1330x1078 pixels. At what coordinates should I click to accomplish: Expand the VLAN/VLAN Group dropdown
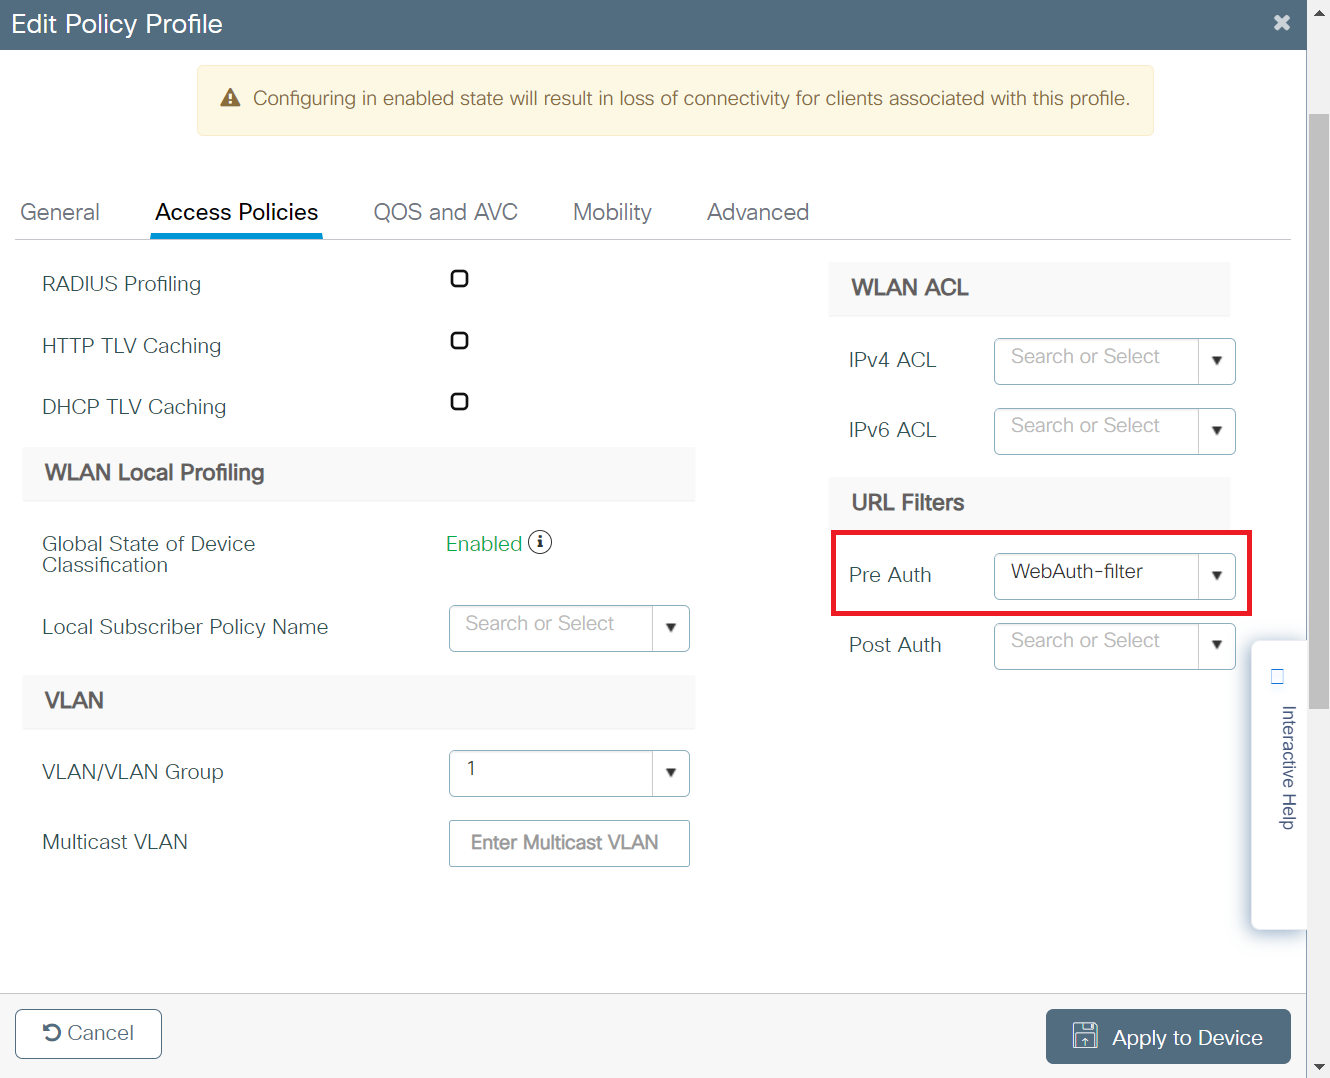coord(670,773)
